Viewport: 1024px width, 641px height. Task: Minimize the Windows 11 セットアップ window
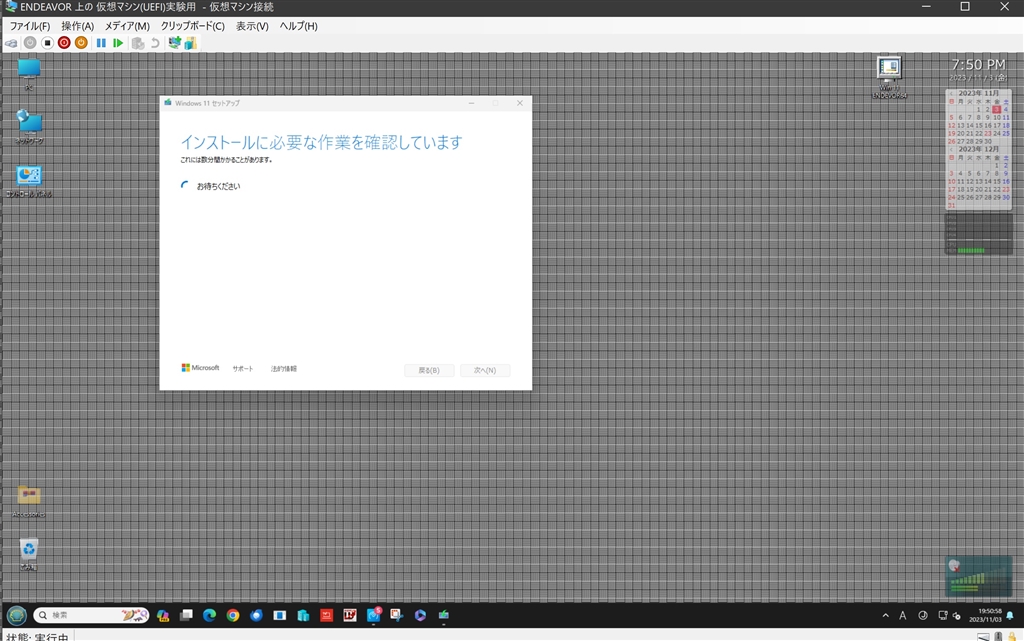[x=472, y=103]
